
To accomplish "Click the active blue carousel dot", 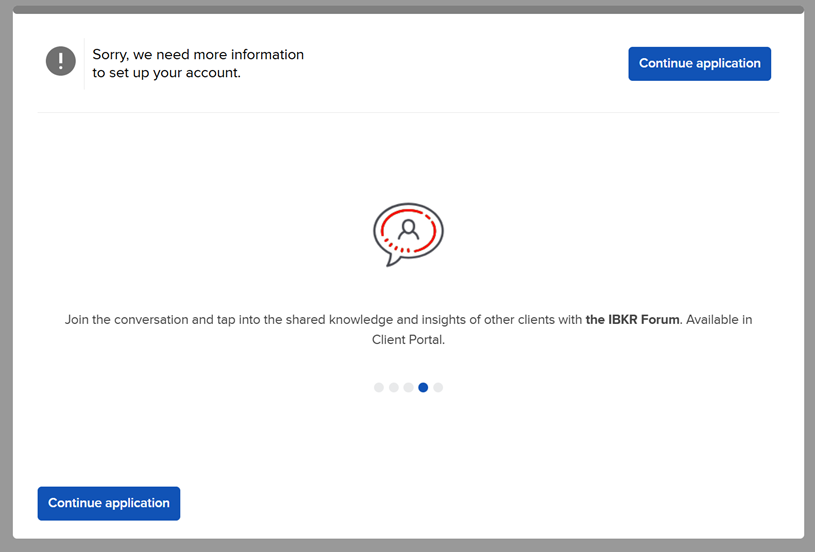I will click(x=423, y=387).
